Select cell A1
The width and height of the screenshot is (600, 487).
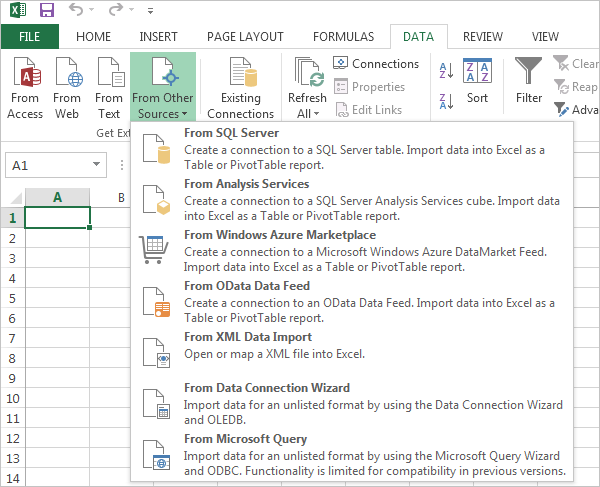pyautogui.click(x=57, y=218)
